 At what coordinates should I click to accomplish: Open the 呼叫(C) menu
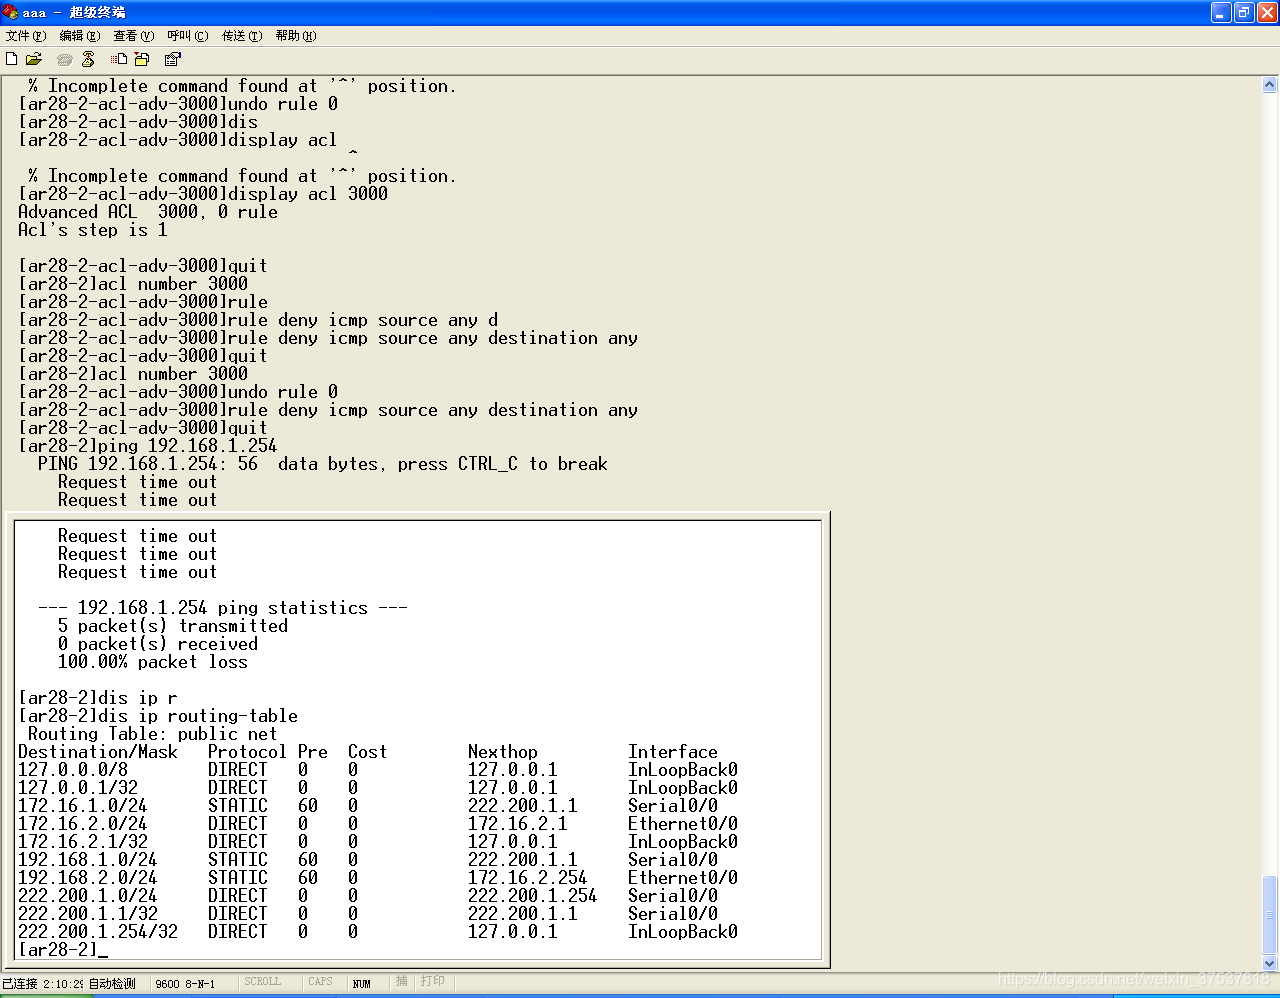pos(188,36)
